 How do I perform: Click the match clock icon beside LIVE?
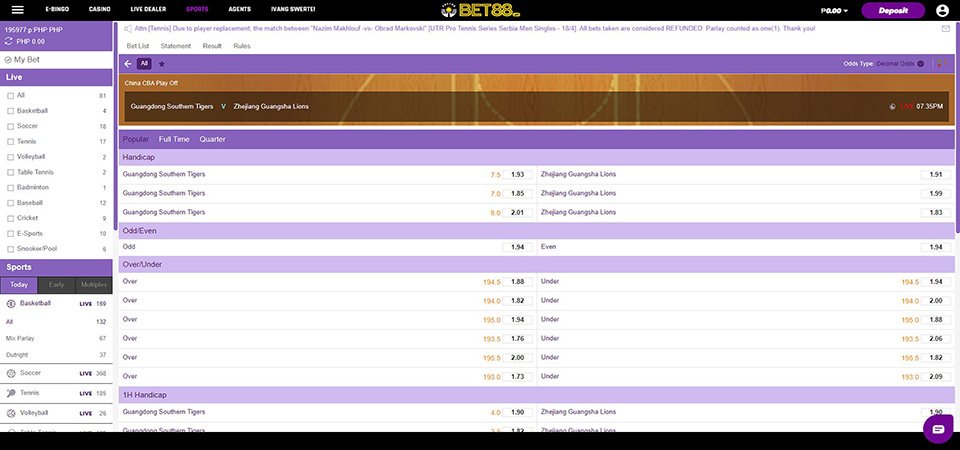[893, 107]
